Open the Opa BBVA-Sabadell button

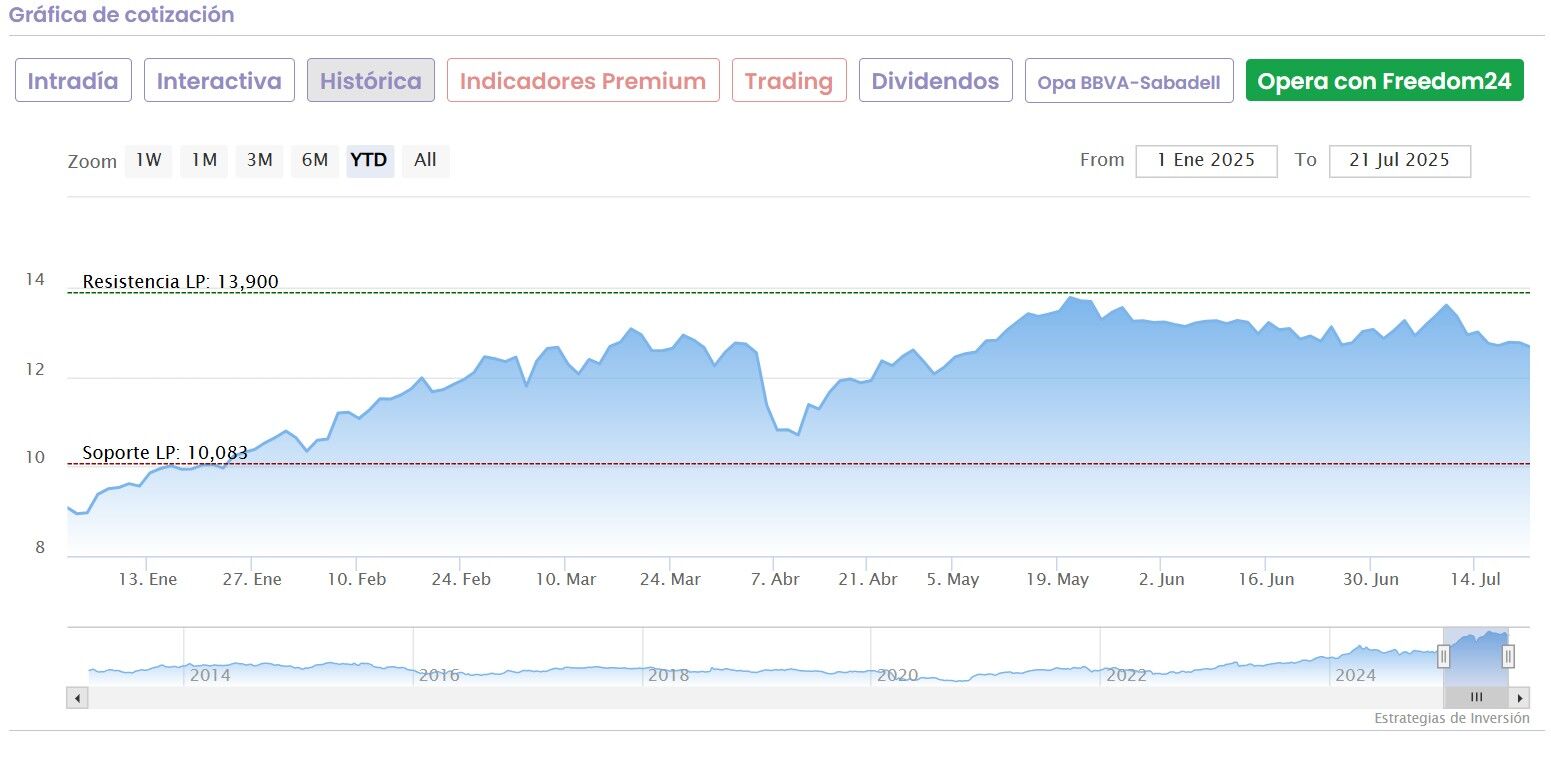(x=1129, y=82)
